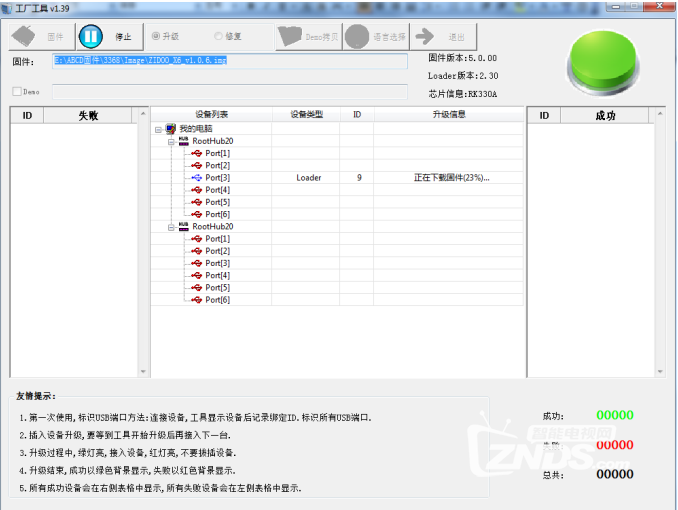
Task: Click the first RootHub20 hub icon
Action: 184,141
